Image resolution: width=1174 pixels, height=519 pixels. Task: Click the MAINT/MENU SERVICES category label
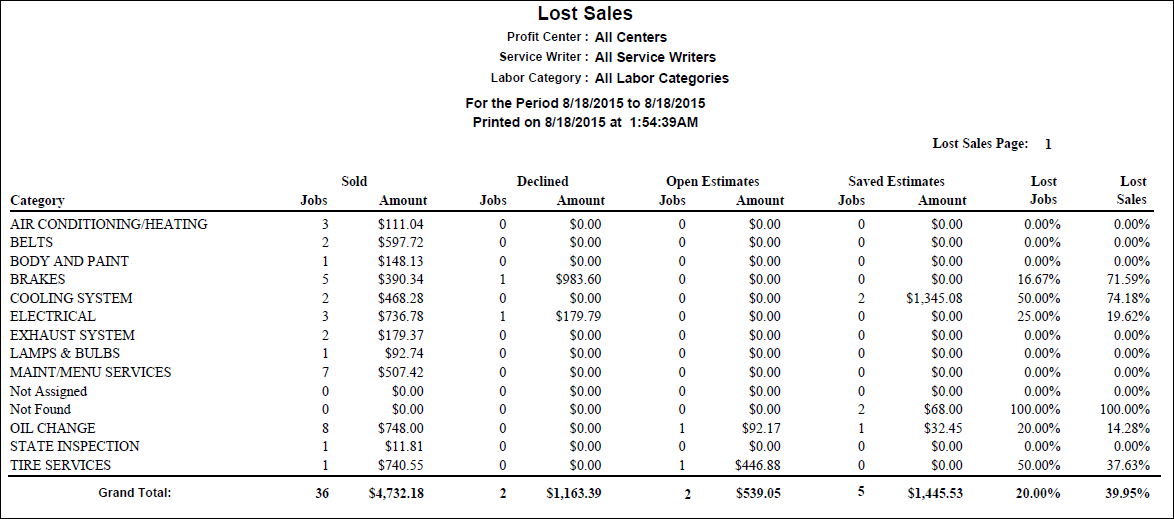[90, 372]
